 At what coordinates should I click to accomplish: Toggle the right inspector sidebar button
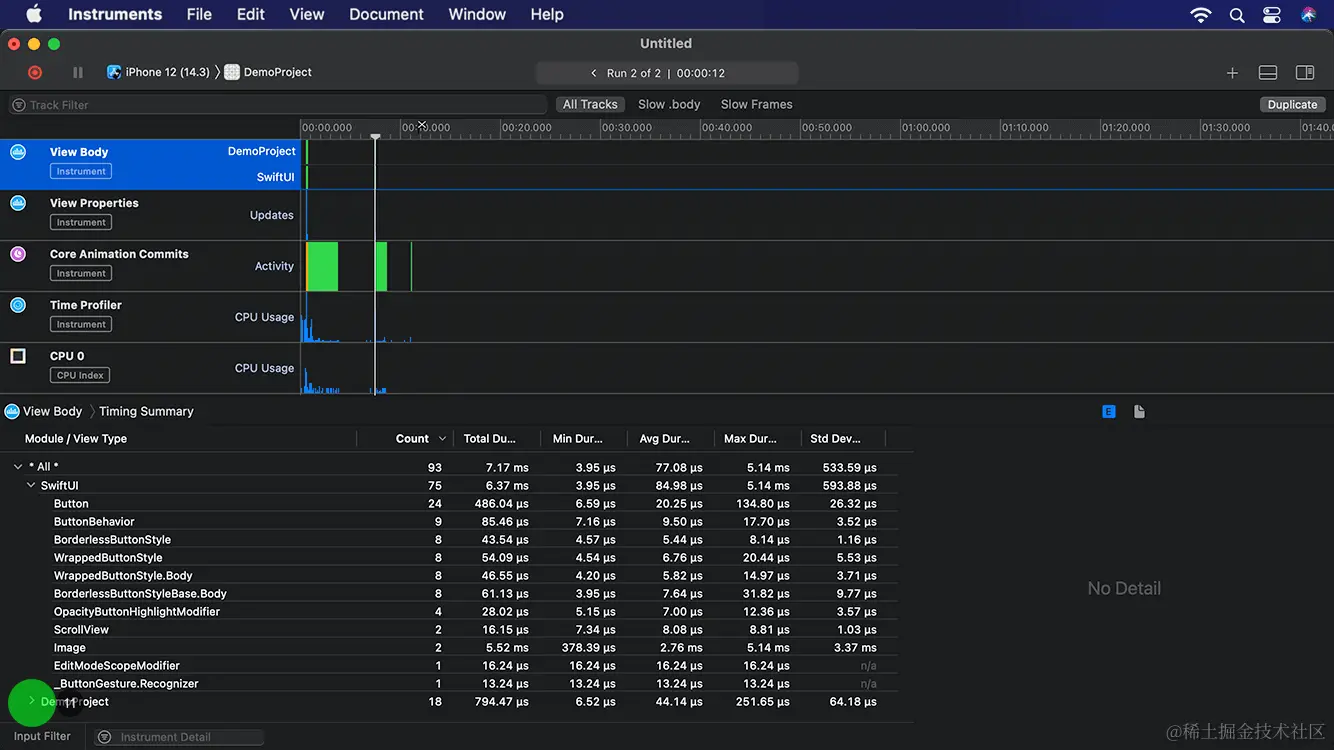[1305, 73]
